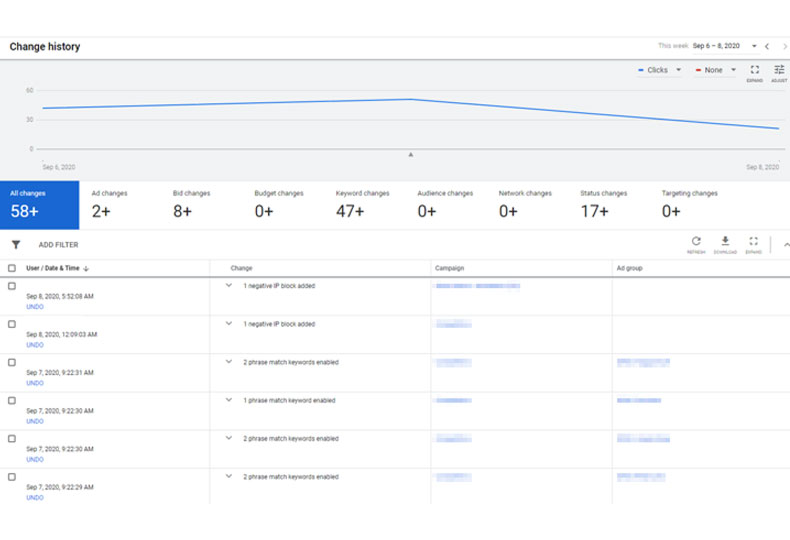This screenshot has height=540, width=790.
Task: Select the Sep 8, 5:52:08 AM row checkbox
Action: coord(12,286)
